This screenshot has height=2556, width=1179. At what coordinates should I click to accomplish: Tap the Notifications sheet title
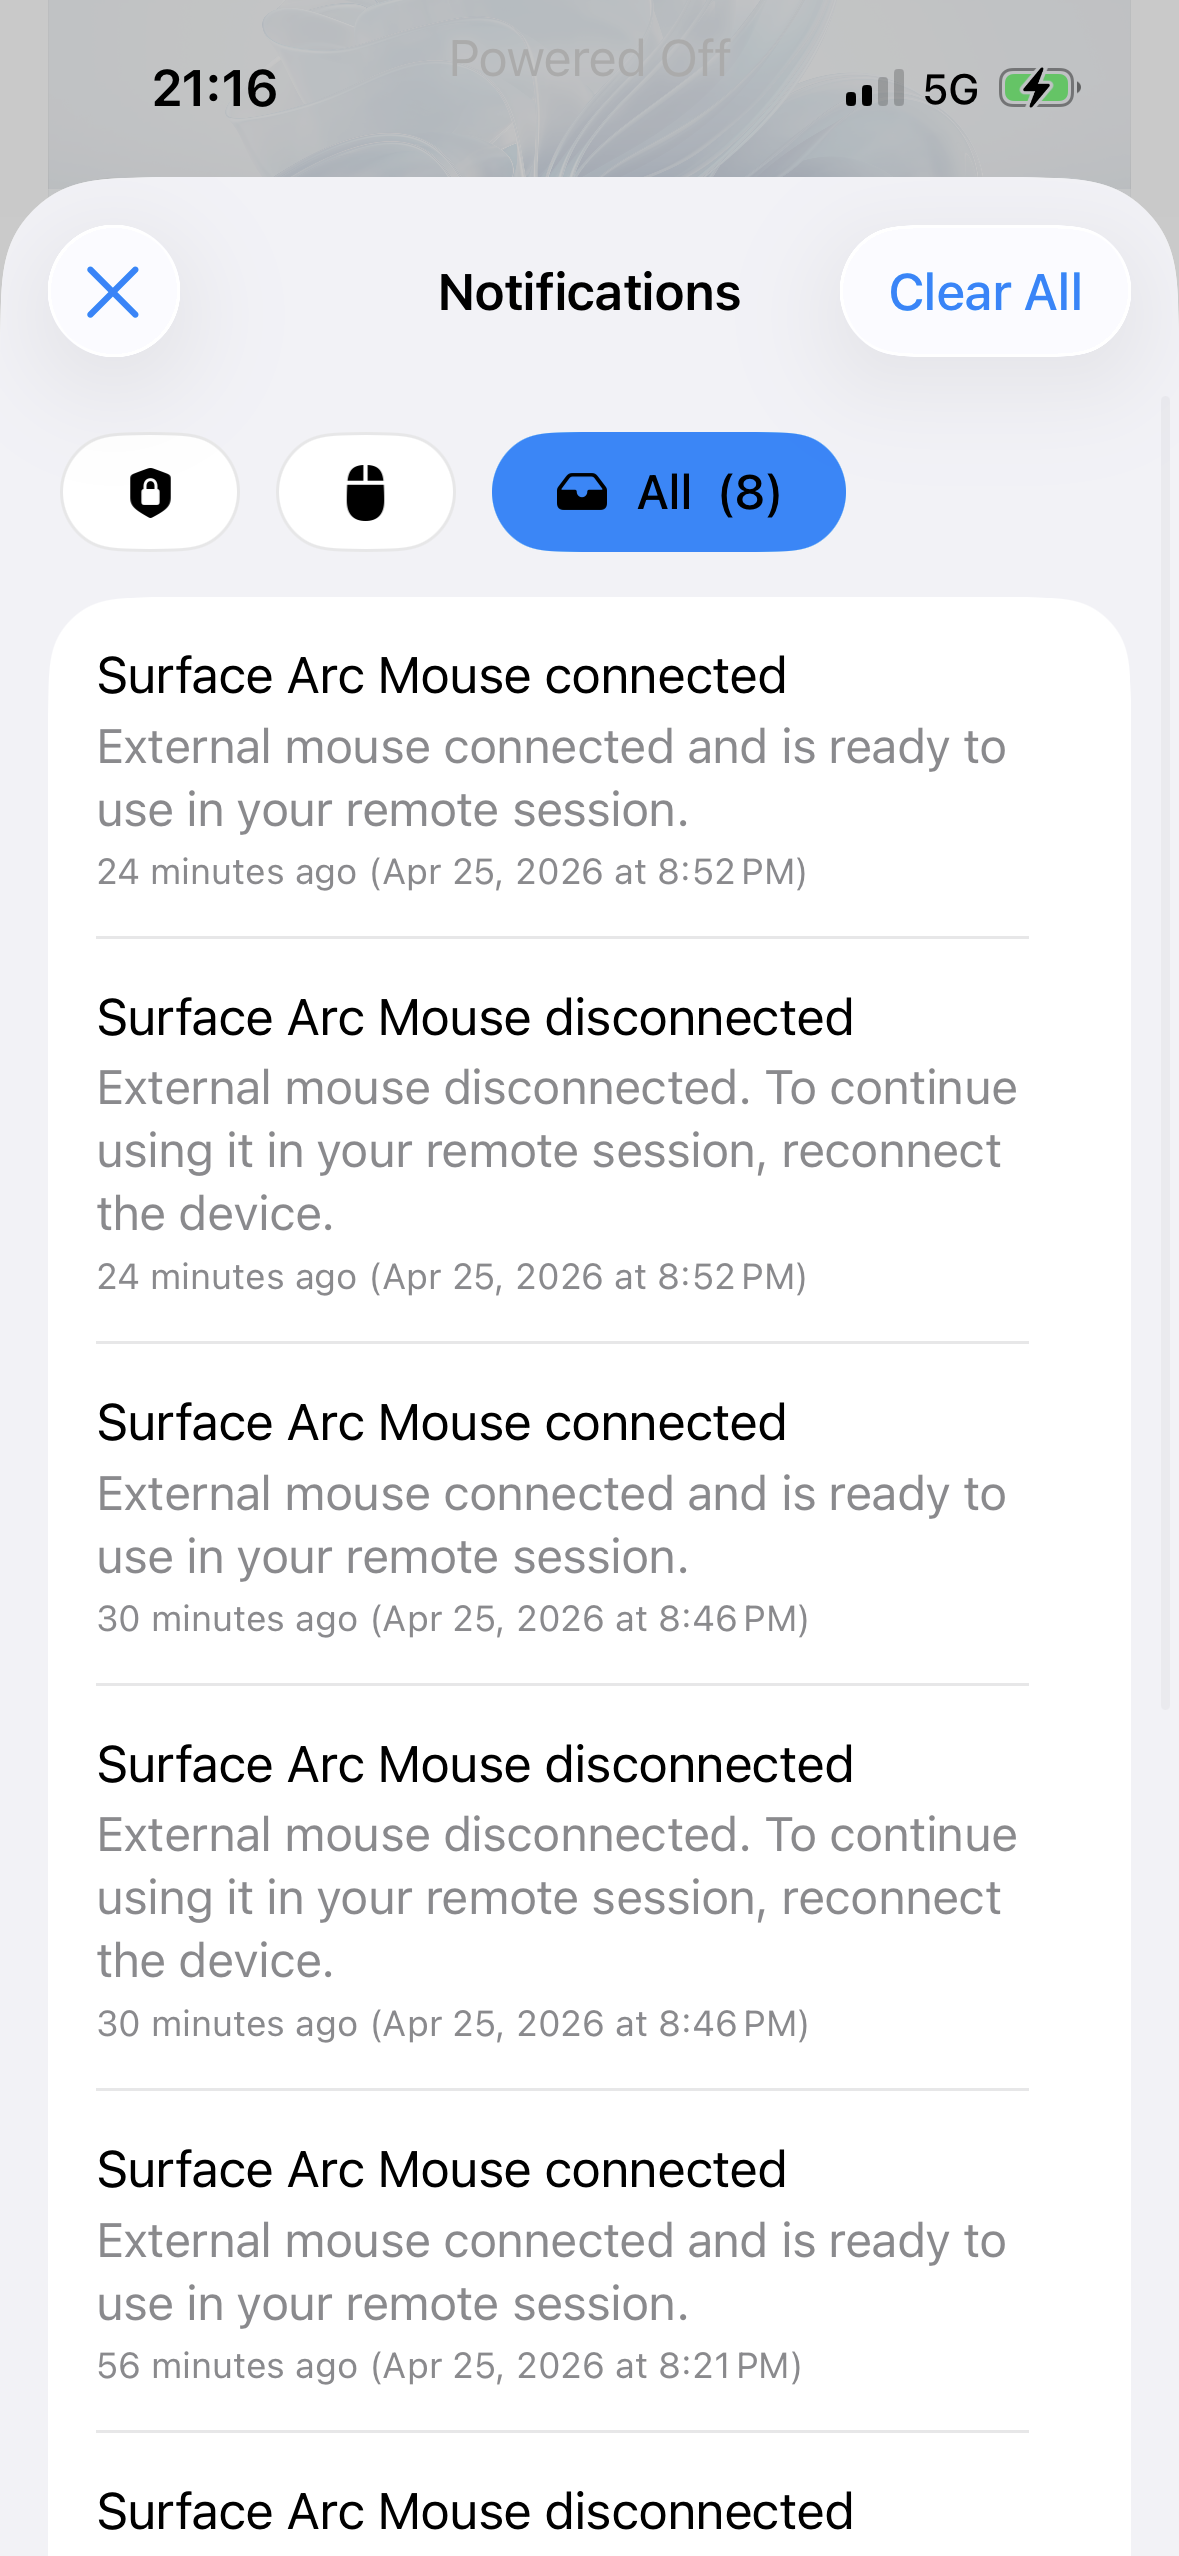pos(589,292)
